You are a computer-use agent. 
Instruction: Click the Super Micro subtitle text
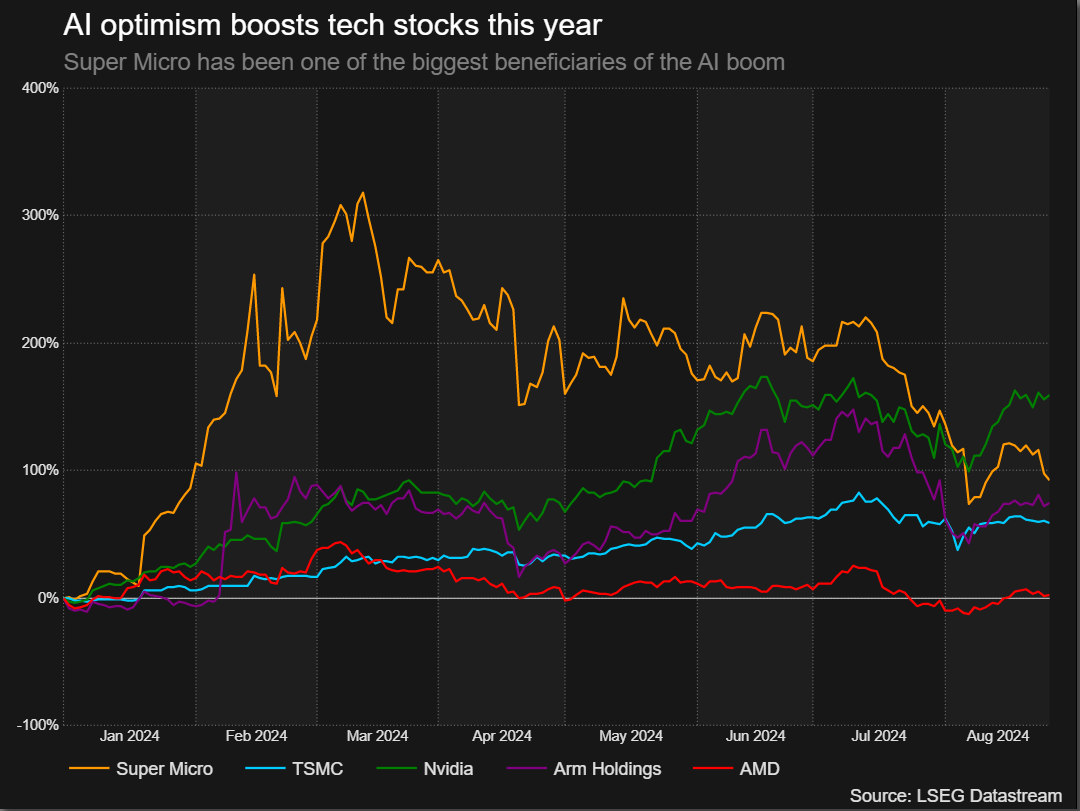point(424,62)
